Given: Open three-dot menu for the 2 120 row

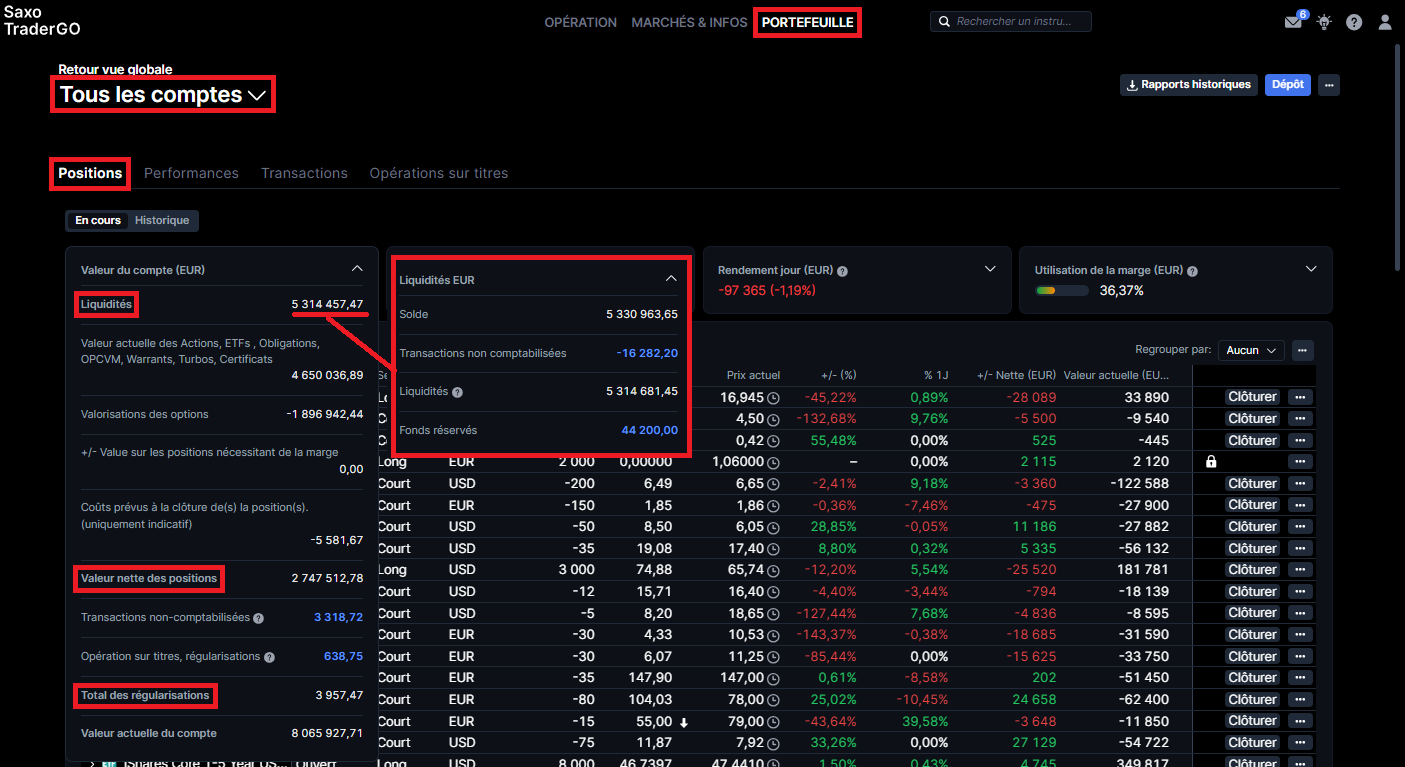Looking at the screenshot, I should [x=1300, y=462].
